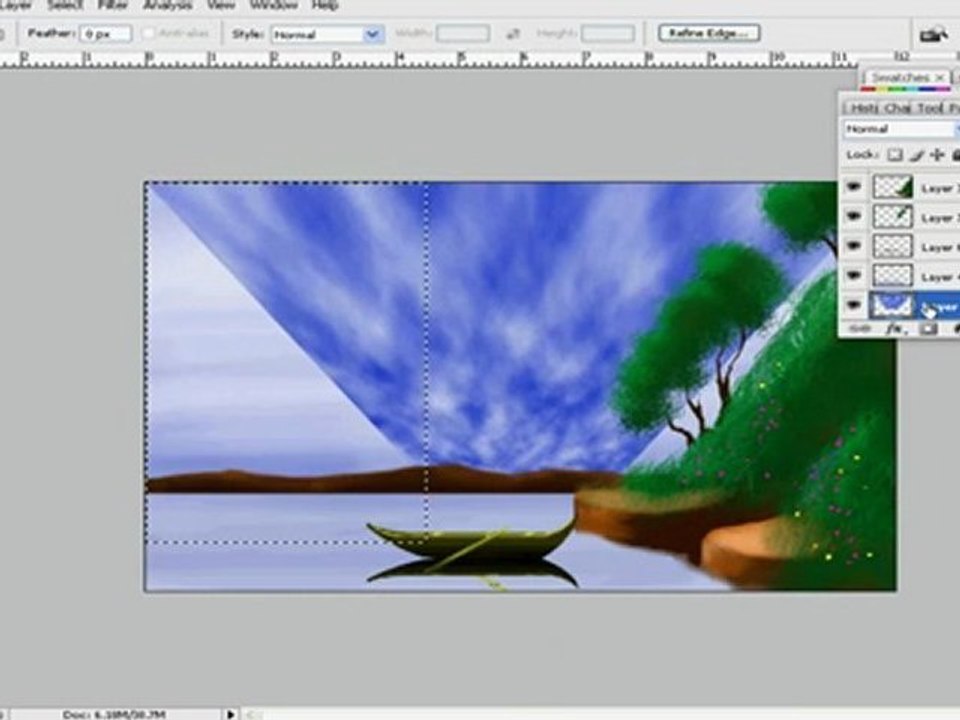Switch to the Swatches tab
This screenshot has height=720, width=960.
(899, 77)
